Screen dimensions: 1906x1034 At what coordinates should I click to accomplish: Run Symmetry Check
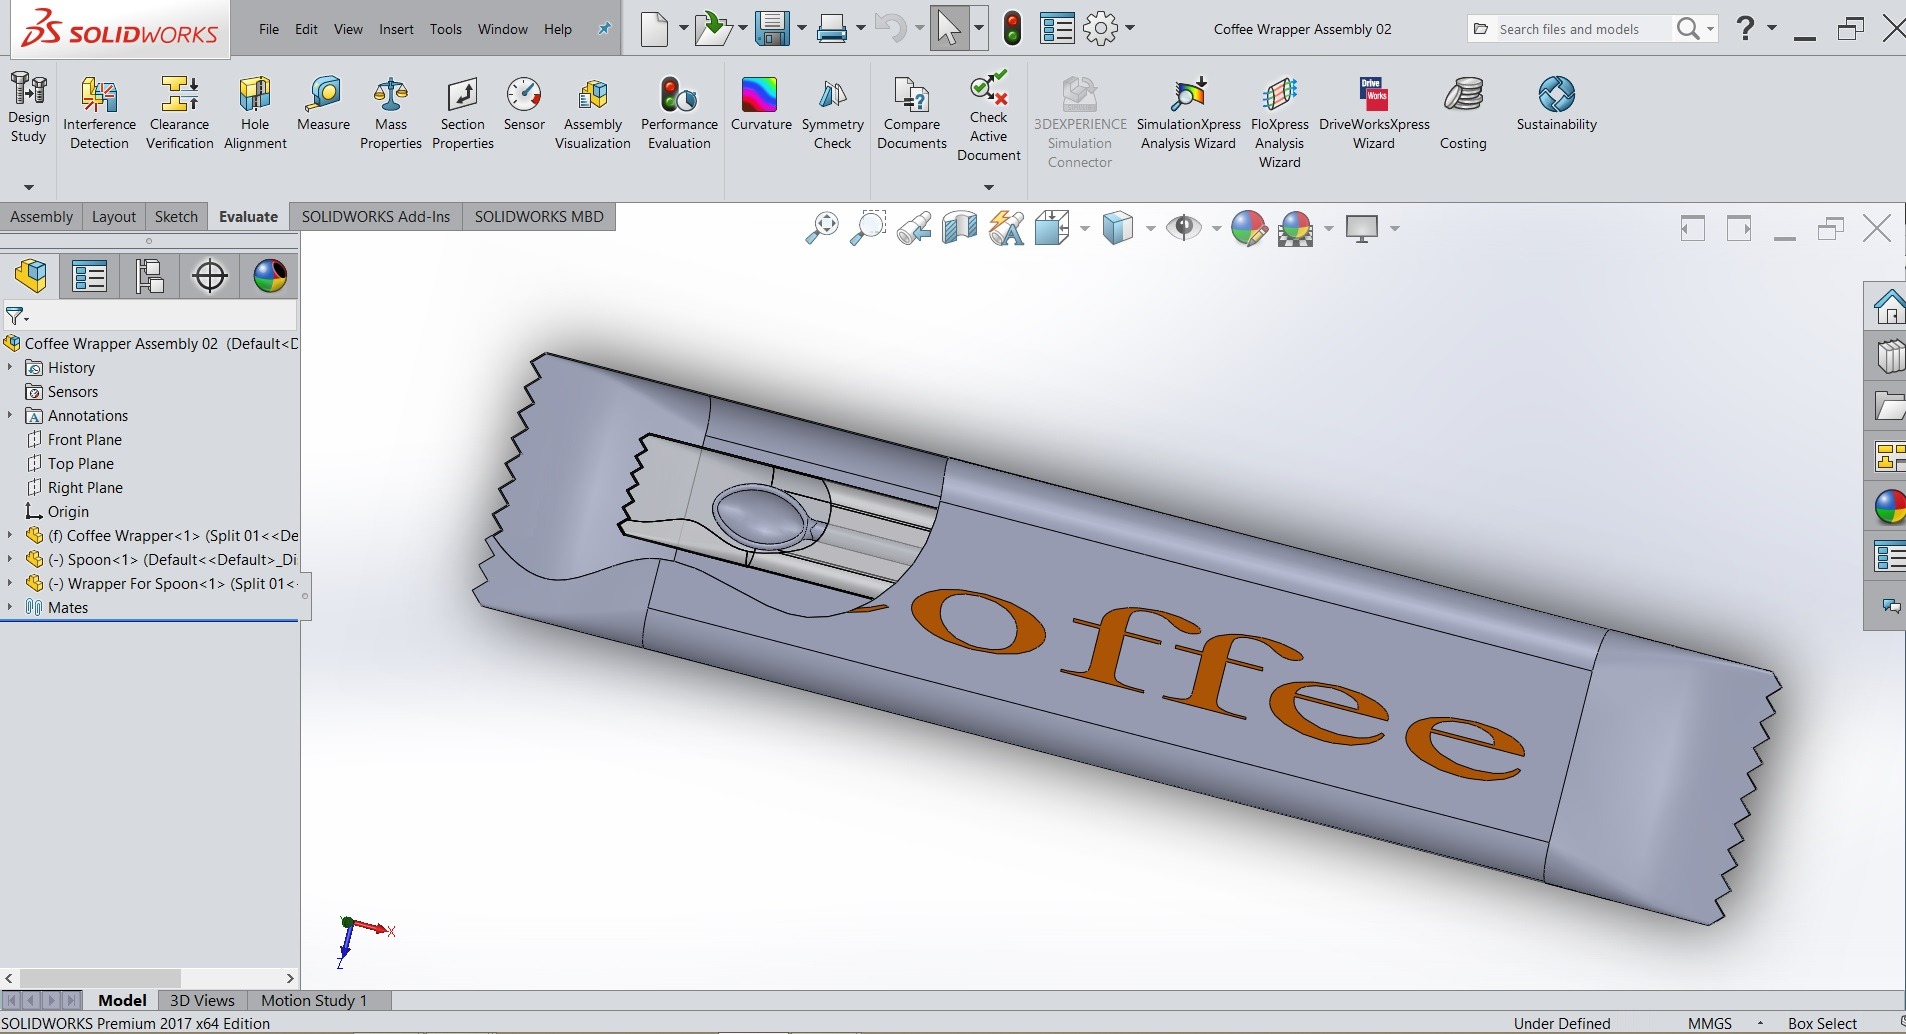tap(832, 113)
